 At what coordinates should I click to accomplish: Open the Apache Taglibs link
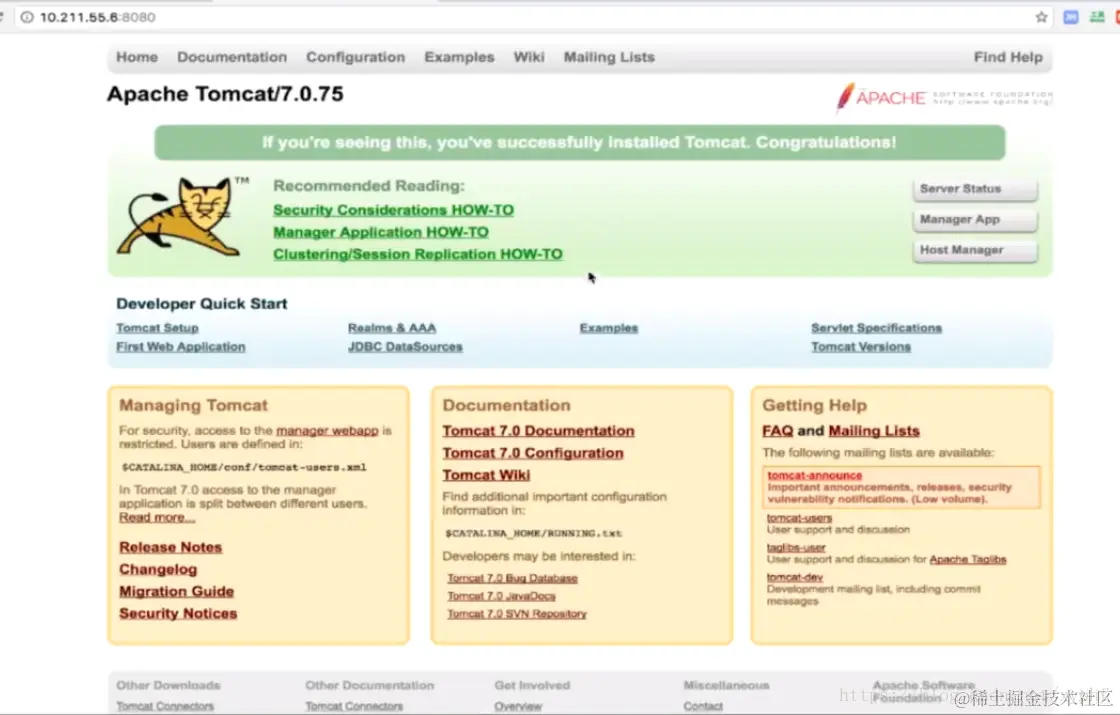click(968, 559)
